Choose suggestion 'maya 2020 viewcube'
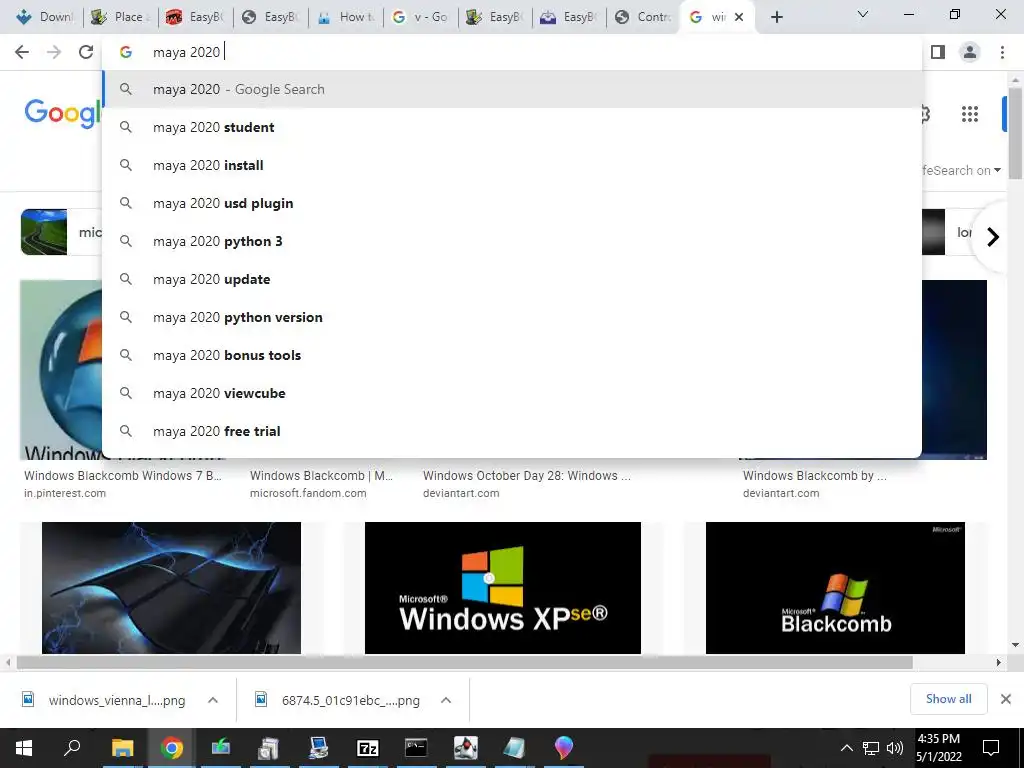The height and width of the screenshot is (768, 1024). [x=512, y=393]
